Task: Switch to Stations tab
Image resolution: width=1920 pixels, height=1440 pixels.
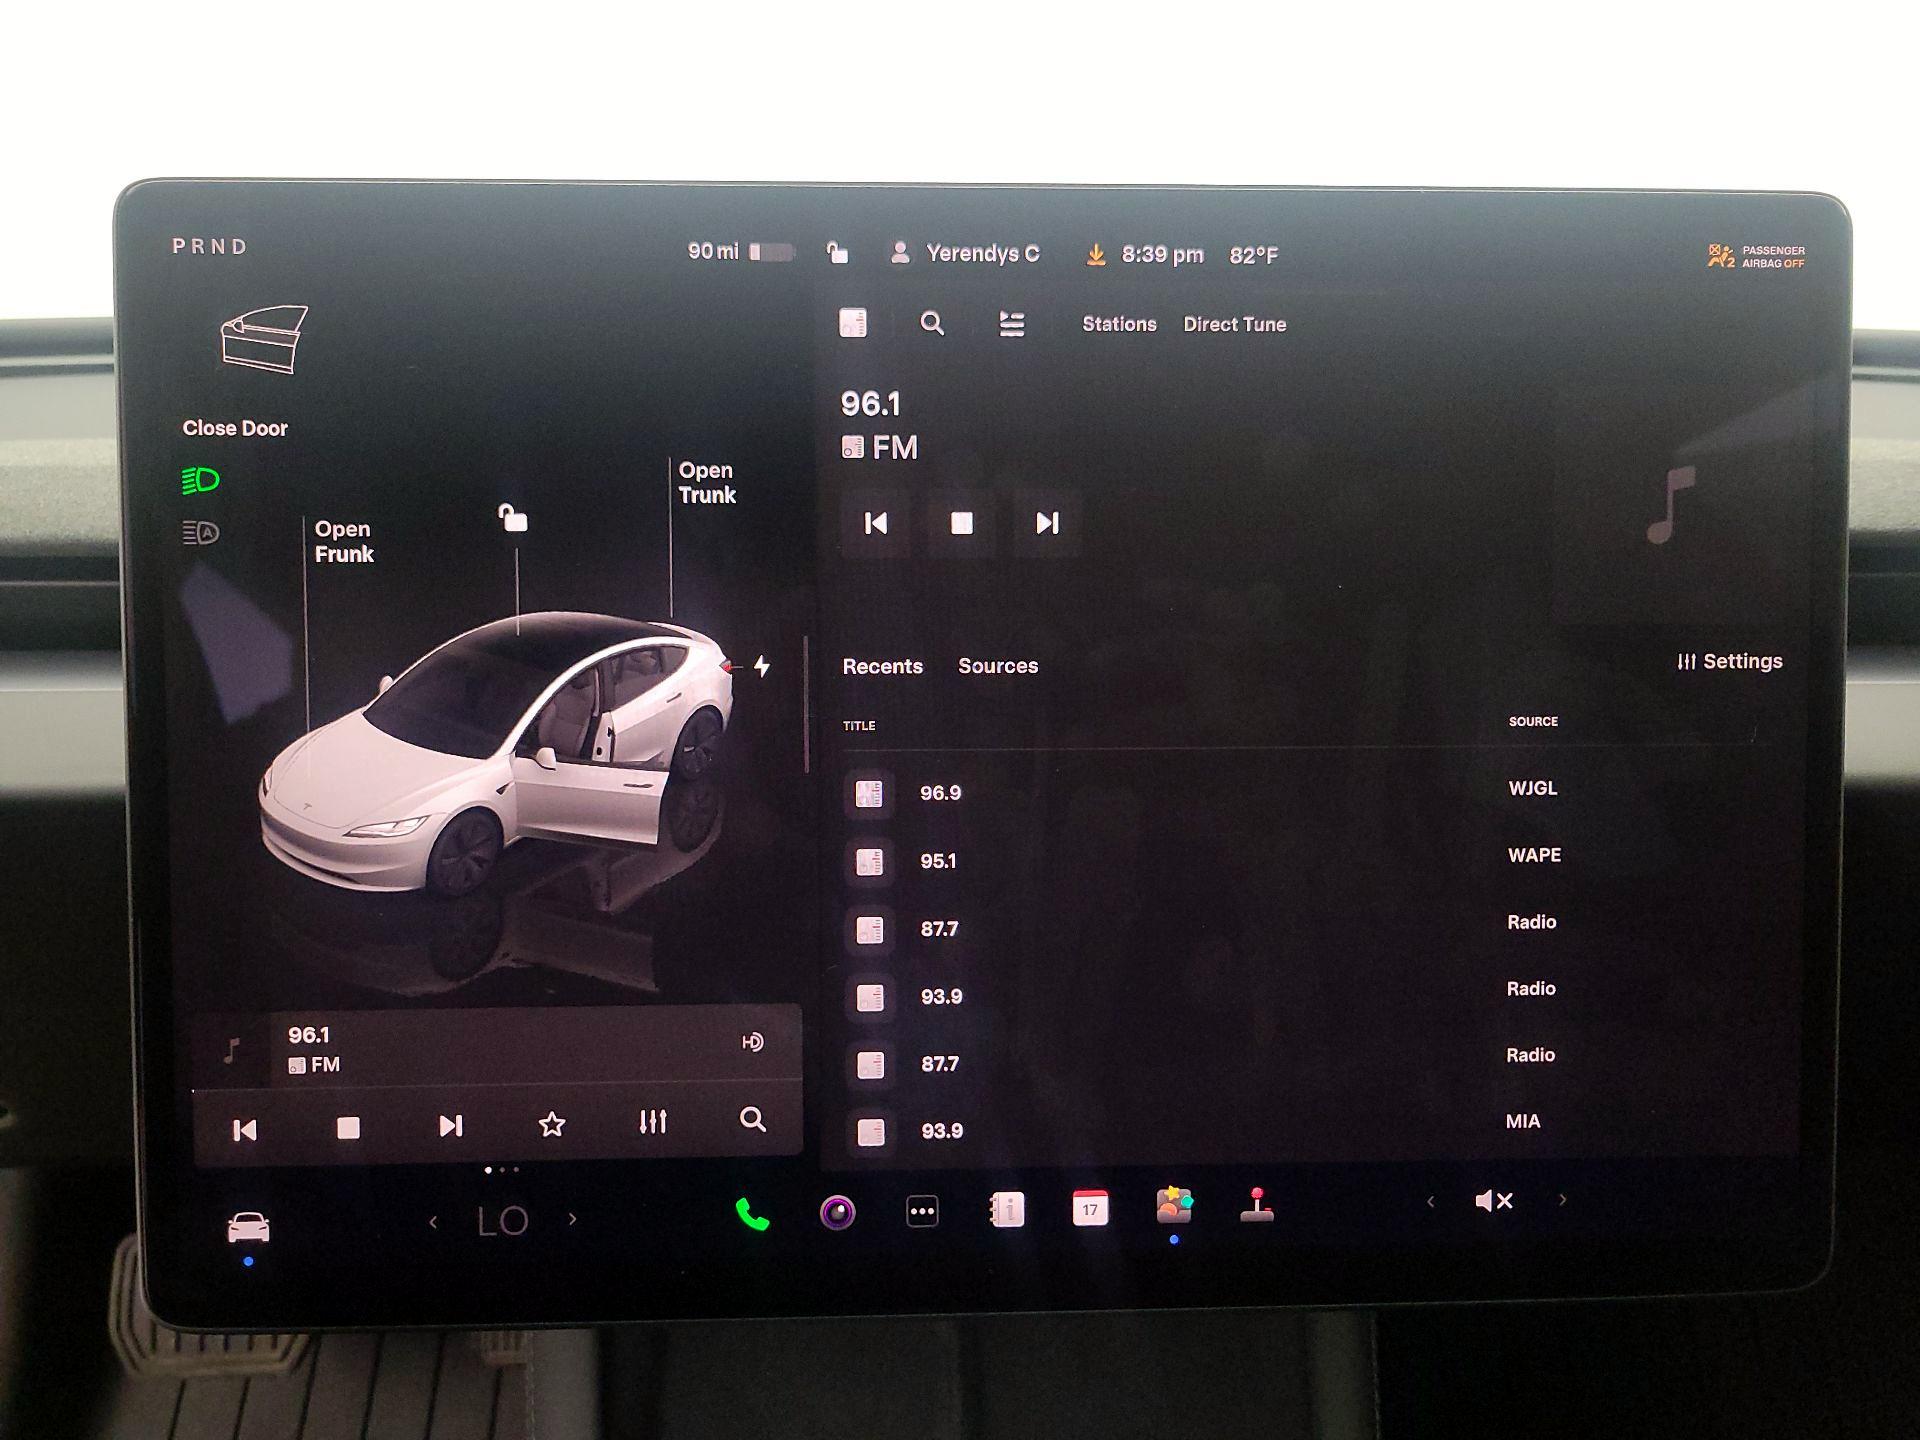Action: [1119, 324]
